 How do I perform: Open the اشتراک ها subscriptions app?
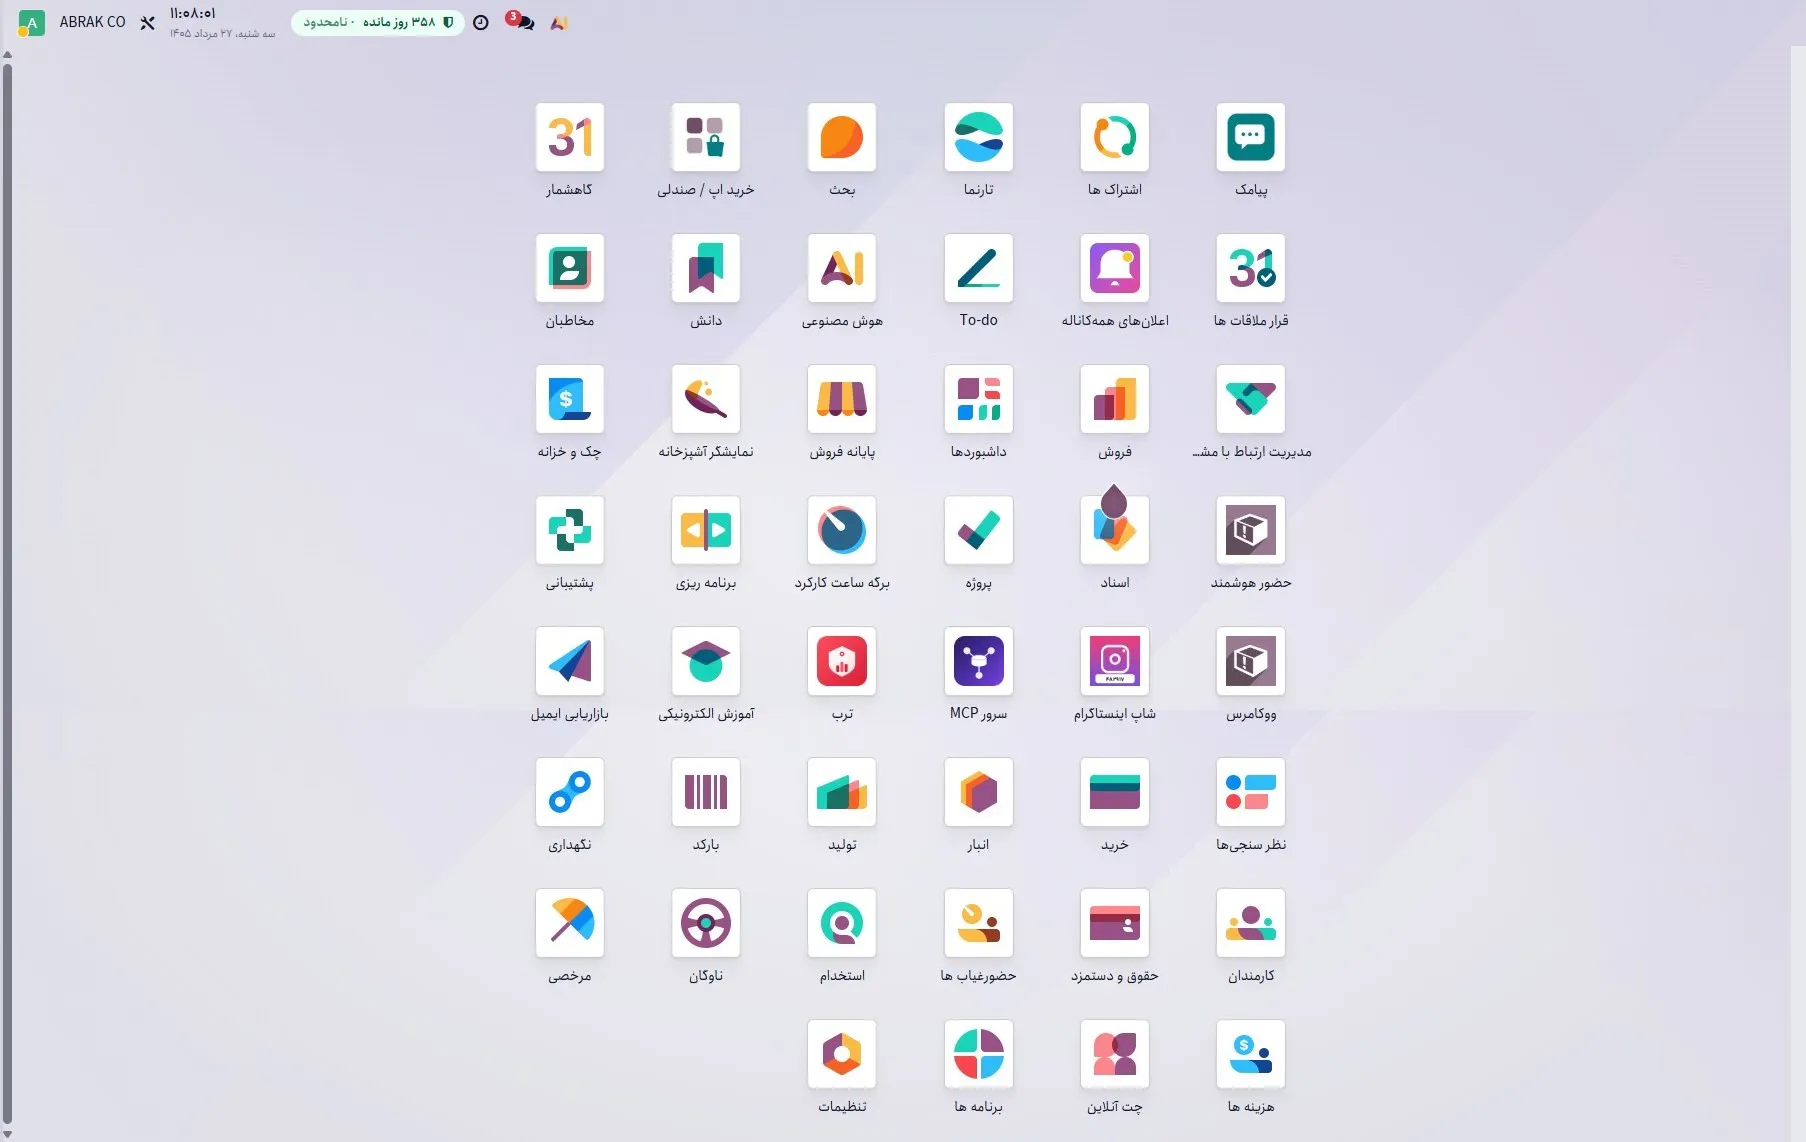pyautogui.click(x=1115, y=138)
